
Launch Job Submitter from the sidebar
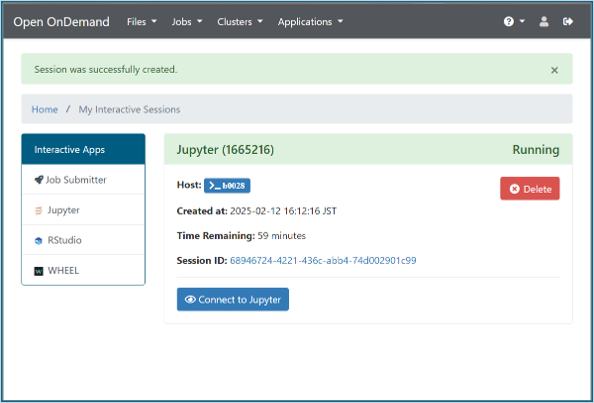(83, 180)
